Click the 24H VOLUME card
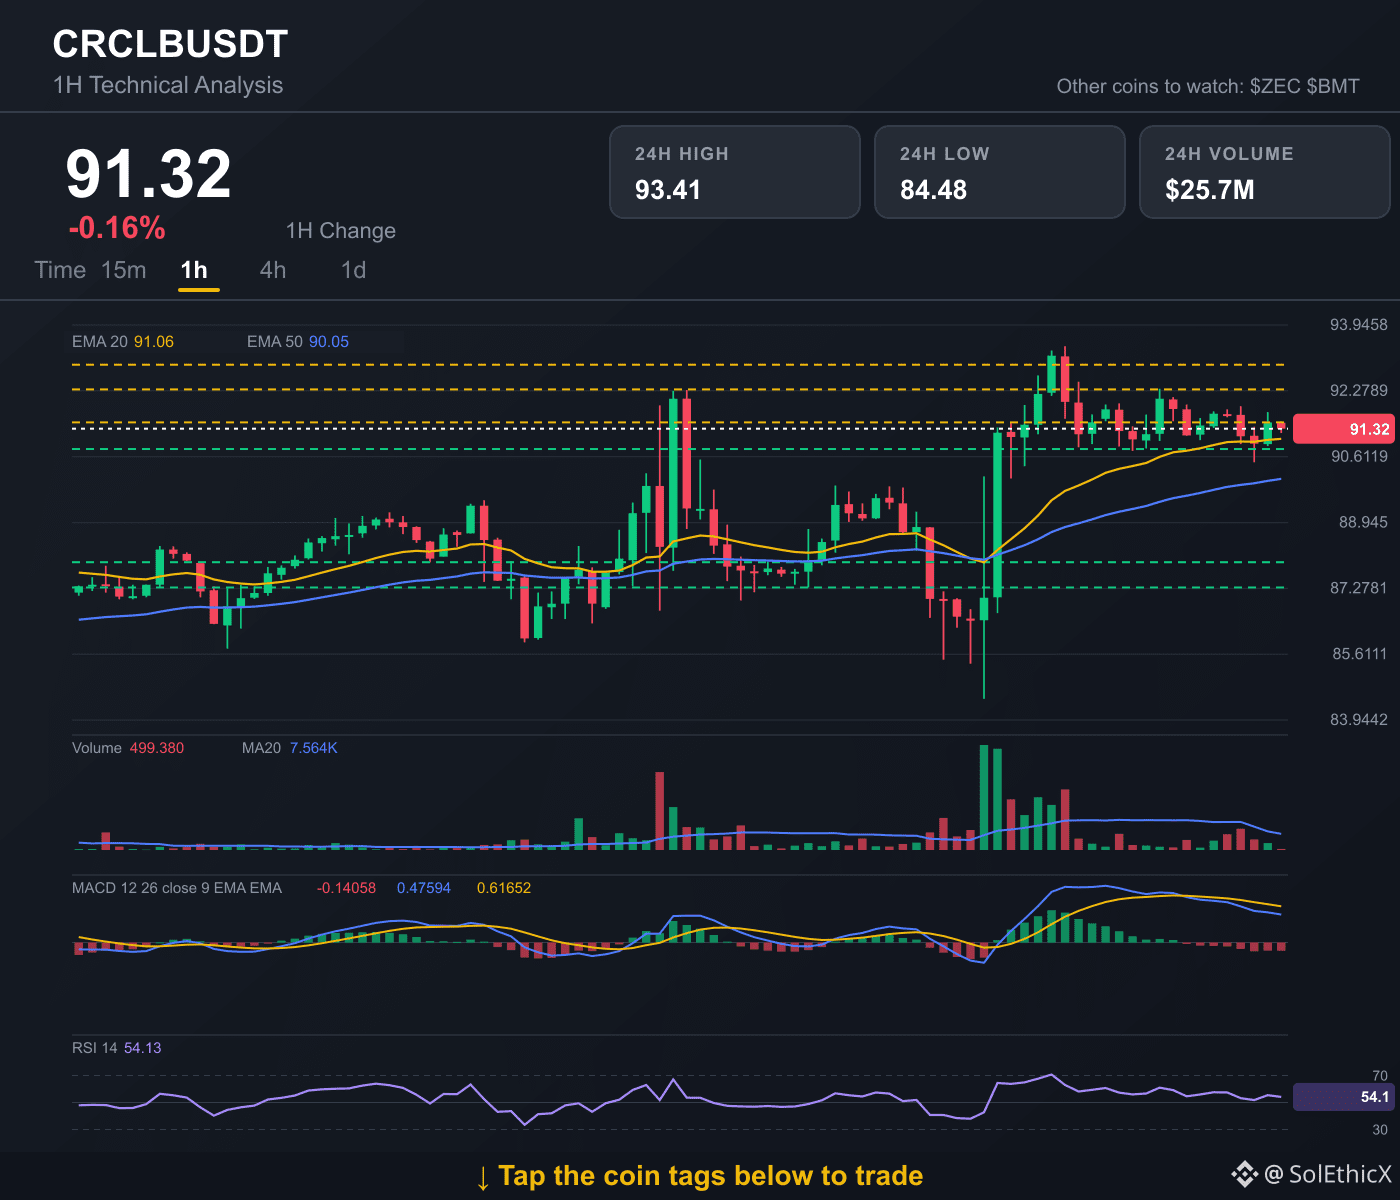 tap(1265, 172)
